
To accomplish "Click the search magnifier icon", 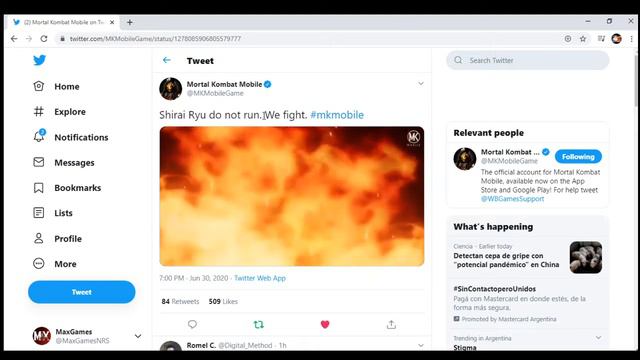I will pyautogui.click(x=458, y=60).
